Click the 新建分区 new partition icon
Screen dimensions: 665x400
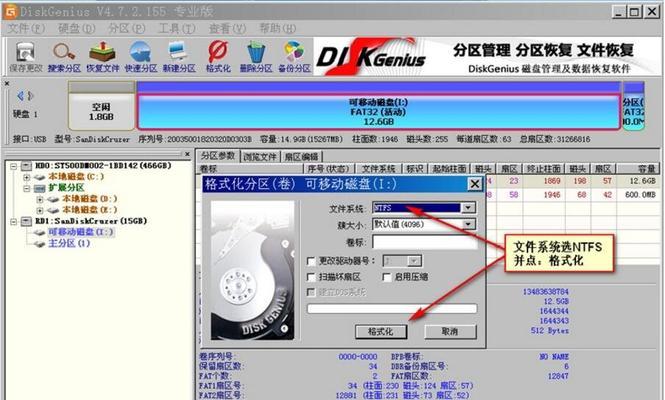pyautogui.click(x=179, y=57)
